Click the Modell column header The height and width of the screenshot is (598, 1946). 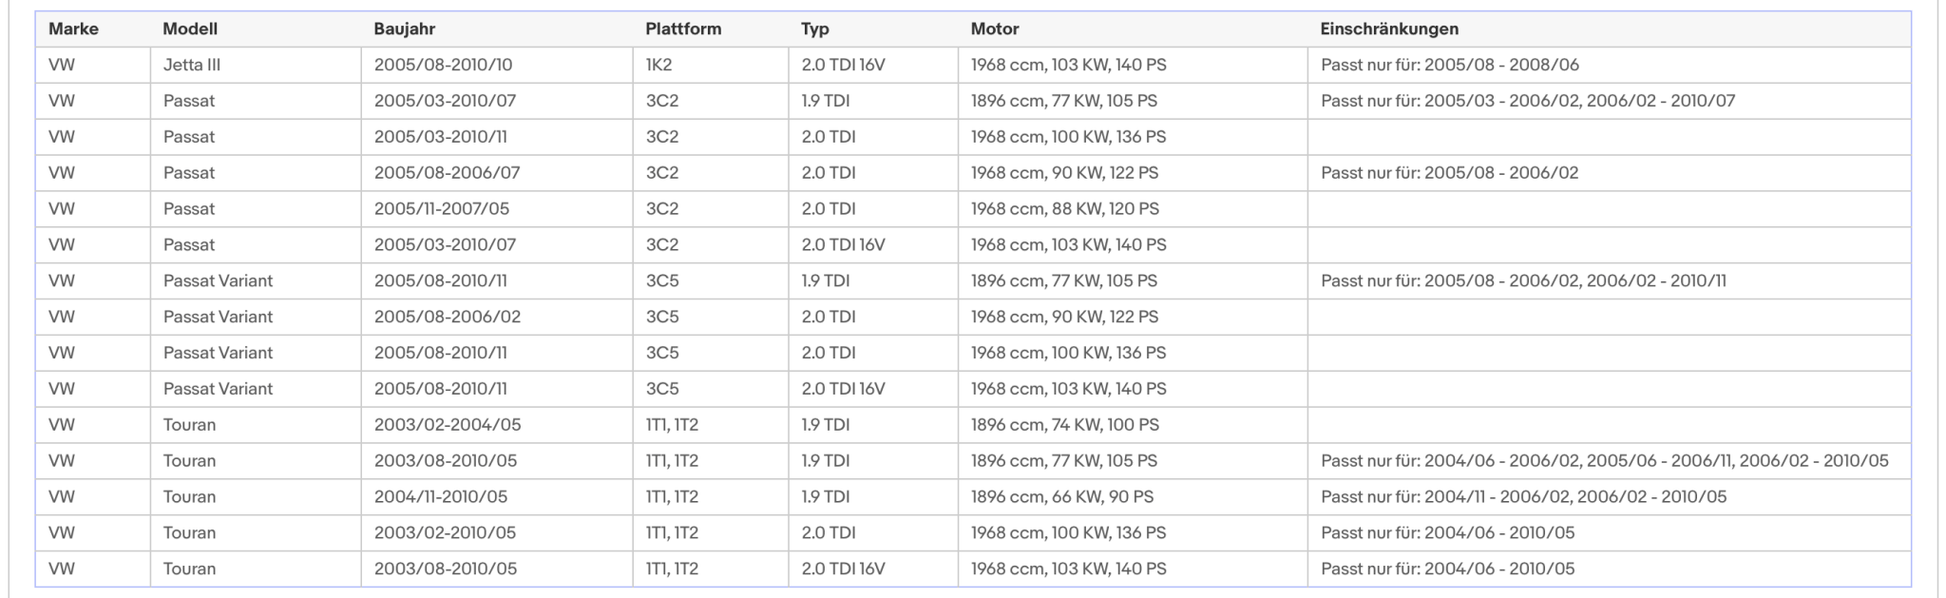click(x=190, y=29)
